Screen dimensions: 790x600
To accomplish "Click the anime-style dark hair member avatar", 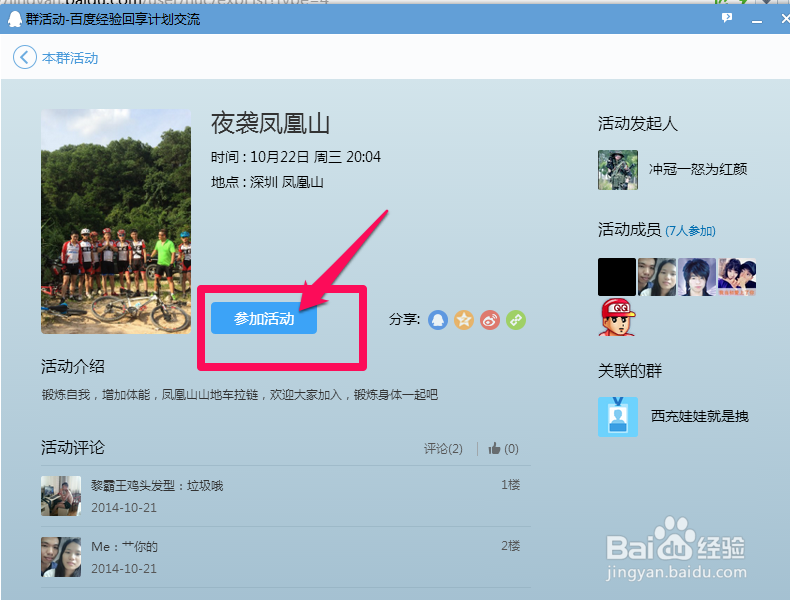I will coord(697,277).
